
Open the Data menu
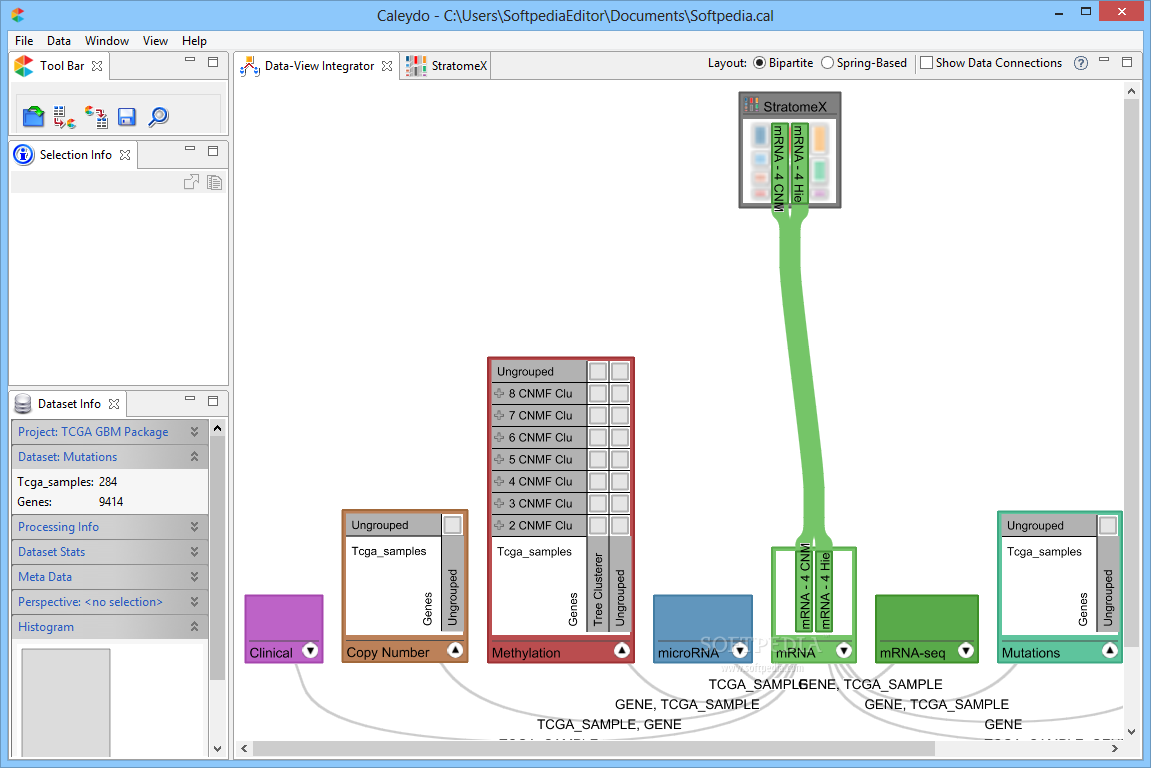(59, 41)
